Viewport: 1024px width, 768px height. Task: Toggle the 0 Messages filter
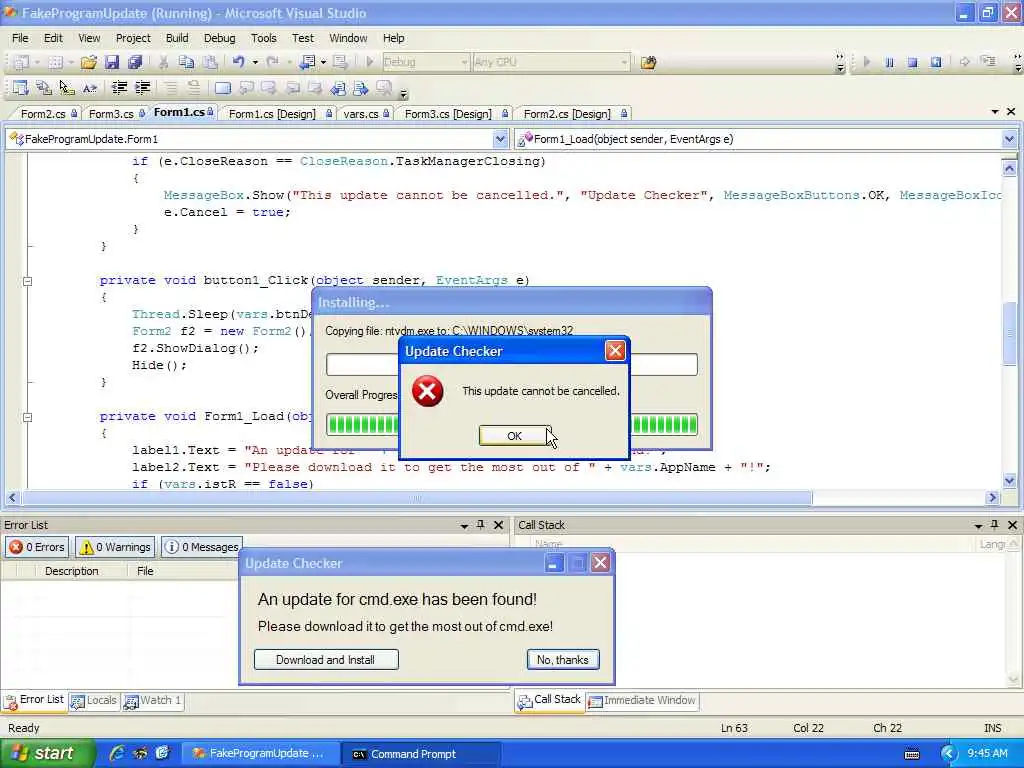point(202,547)
